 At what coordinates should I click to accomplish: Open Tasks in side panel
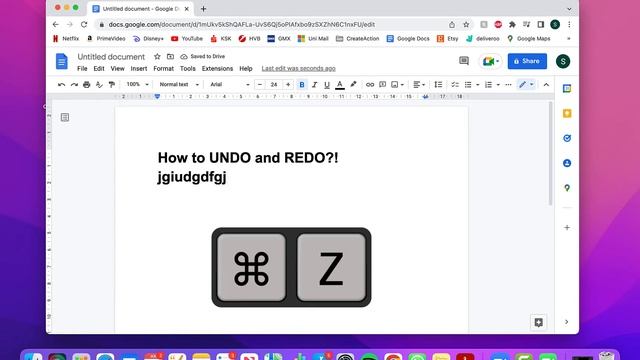[567, 138]
